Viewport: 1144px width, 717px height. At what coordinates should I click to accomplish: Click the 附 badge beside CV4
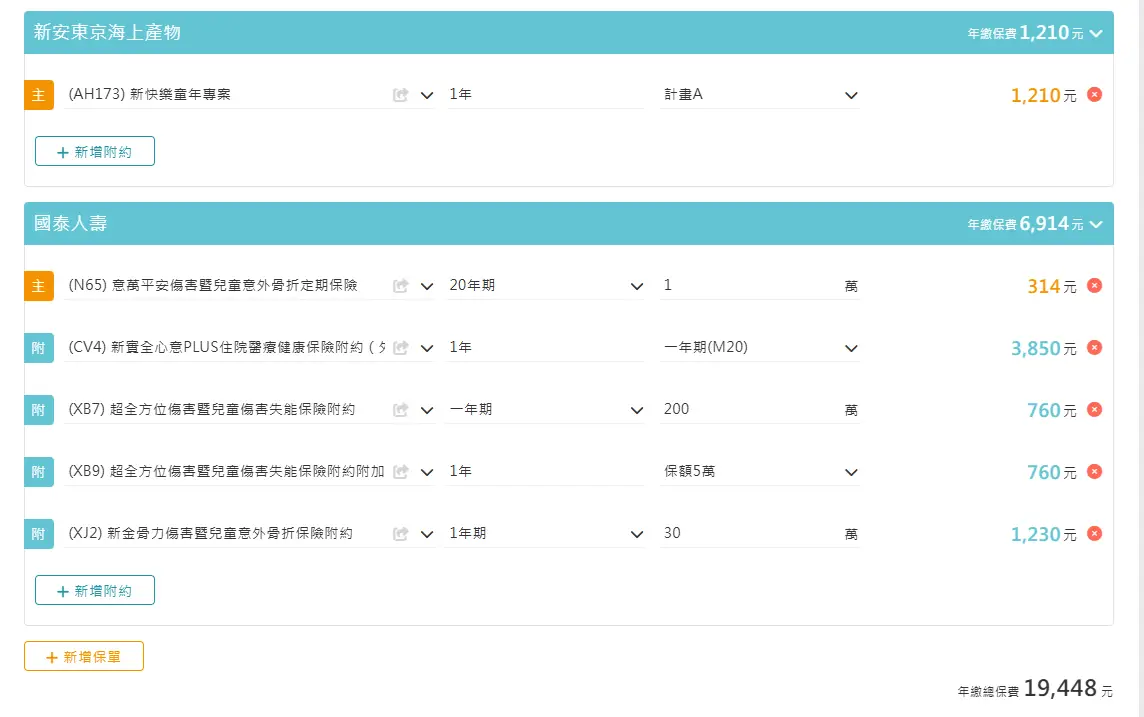(39, 348)
